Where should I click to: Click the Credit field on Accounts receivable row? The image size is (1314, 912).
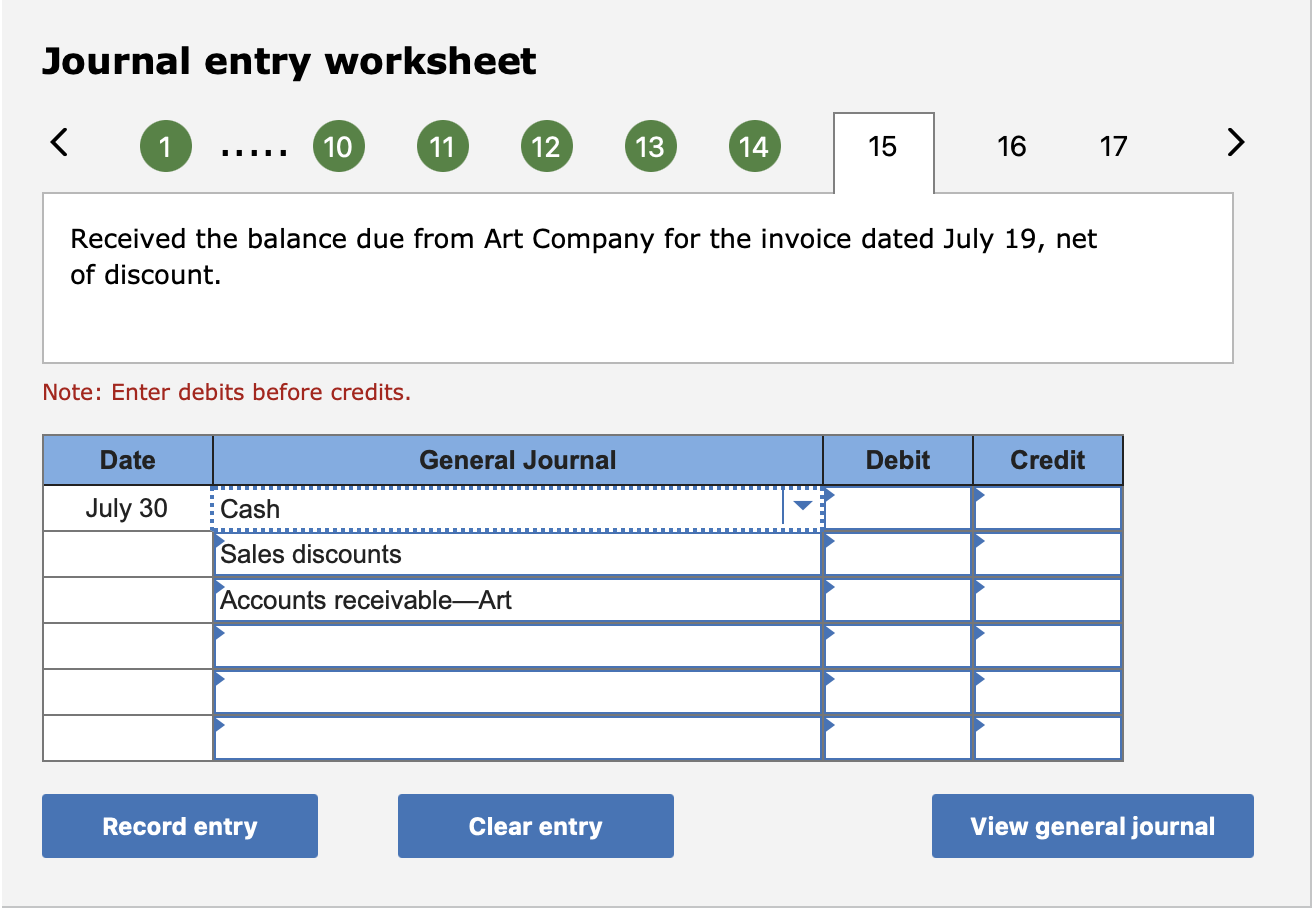[x=1047, y=599]
